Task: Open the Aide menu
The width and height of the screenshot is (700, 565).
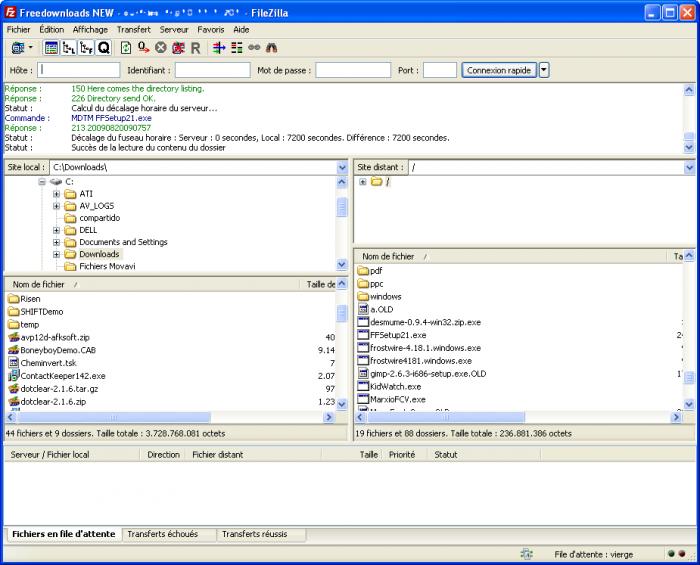Action: click(x=241, y=29)
